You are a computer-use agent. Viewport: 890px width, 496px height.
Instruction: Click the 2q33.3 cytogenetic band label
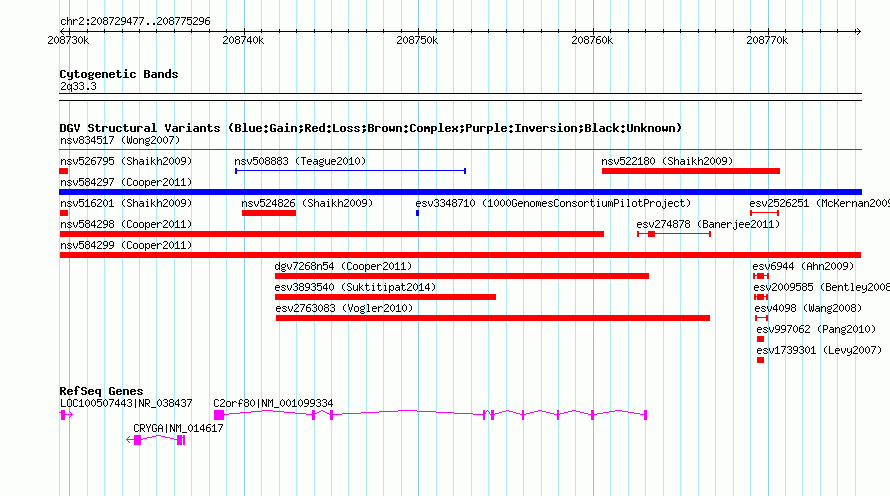coord(78,86)
